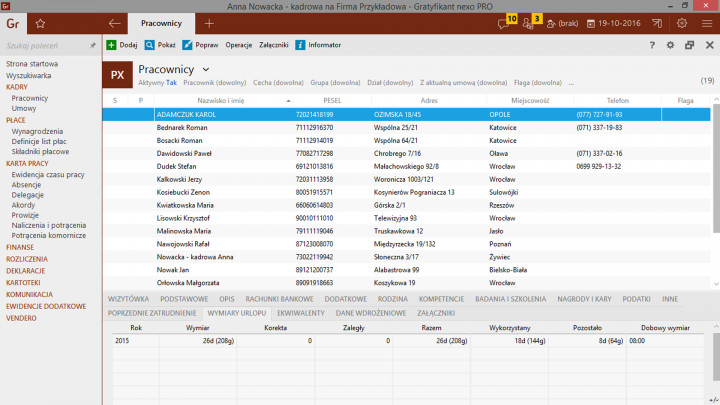720x405 pixels.
Task: Click the green Dodaj add icon
Action: 111,45
